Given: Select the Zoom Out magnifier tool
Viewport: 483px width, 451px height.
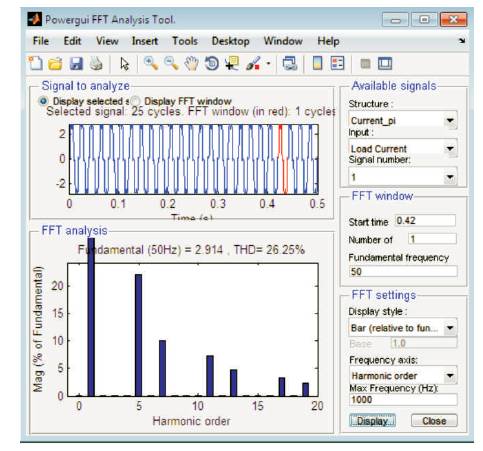Looking at the screenshot, I should [171, 63].
